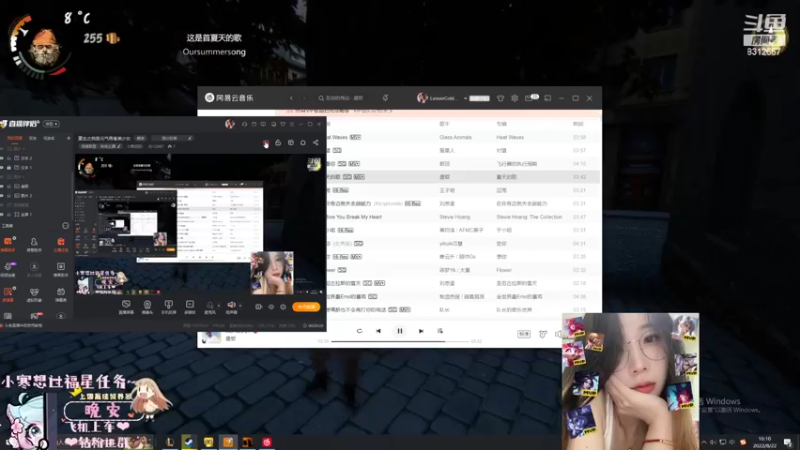Open the first source icon in streaming toolbar

(x=126, y=307)
